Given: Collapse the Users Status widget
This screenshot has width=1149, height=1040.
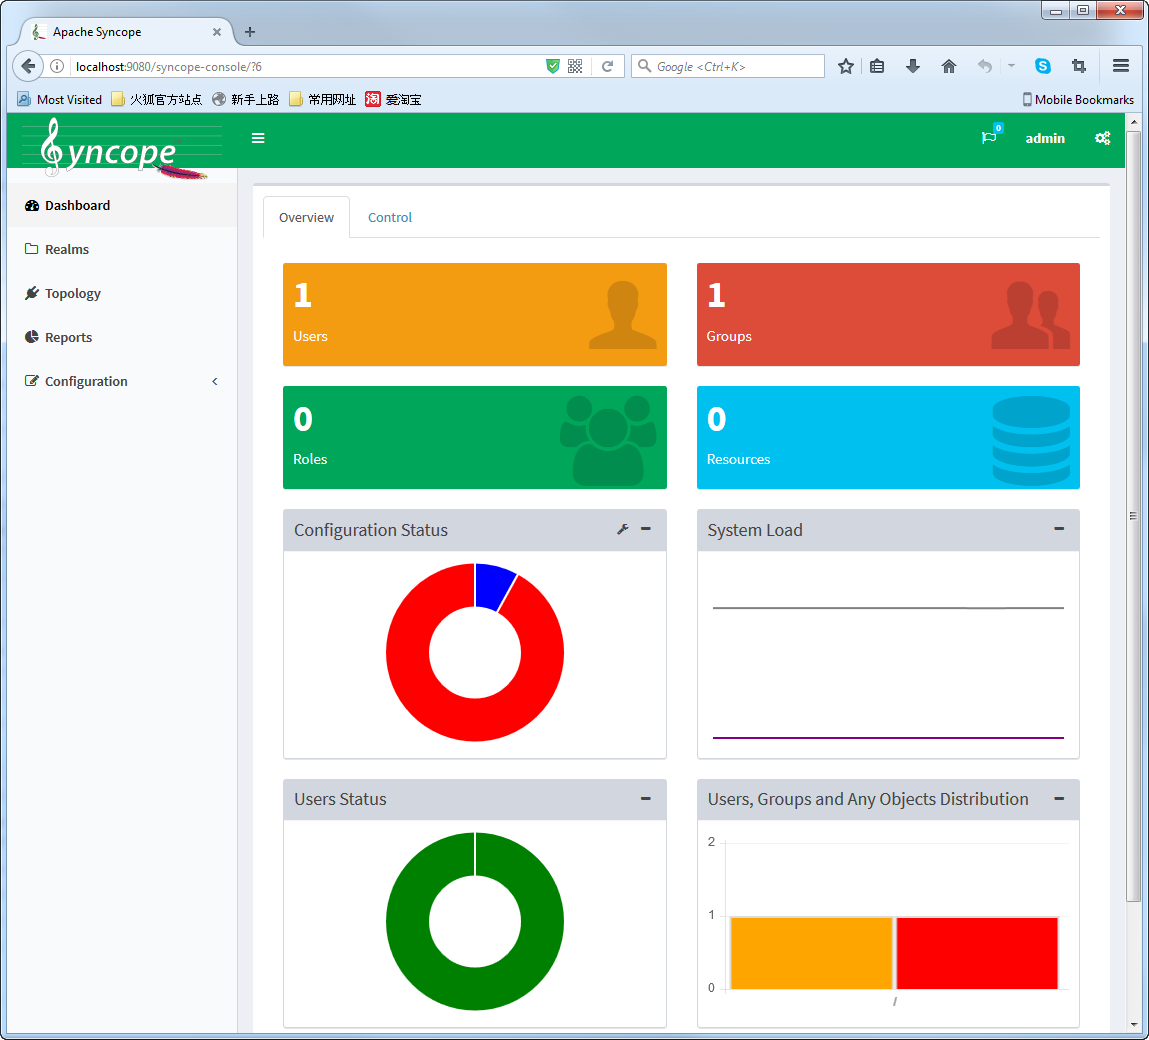Looking at the screenshot, I should (646, 798).
